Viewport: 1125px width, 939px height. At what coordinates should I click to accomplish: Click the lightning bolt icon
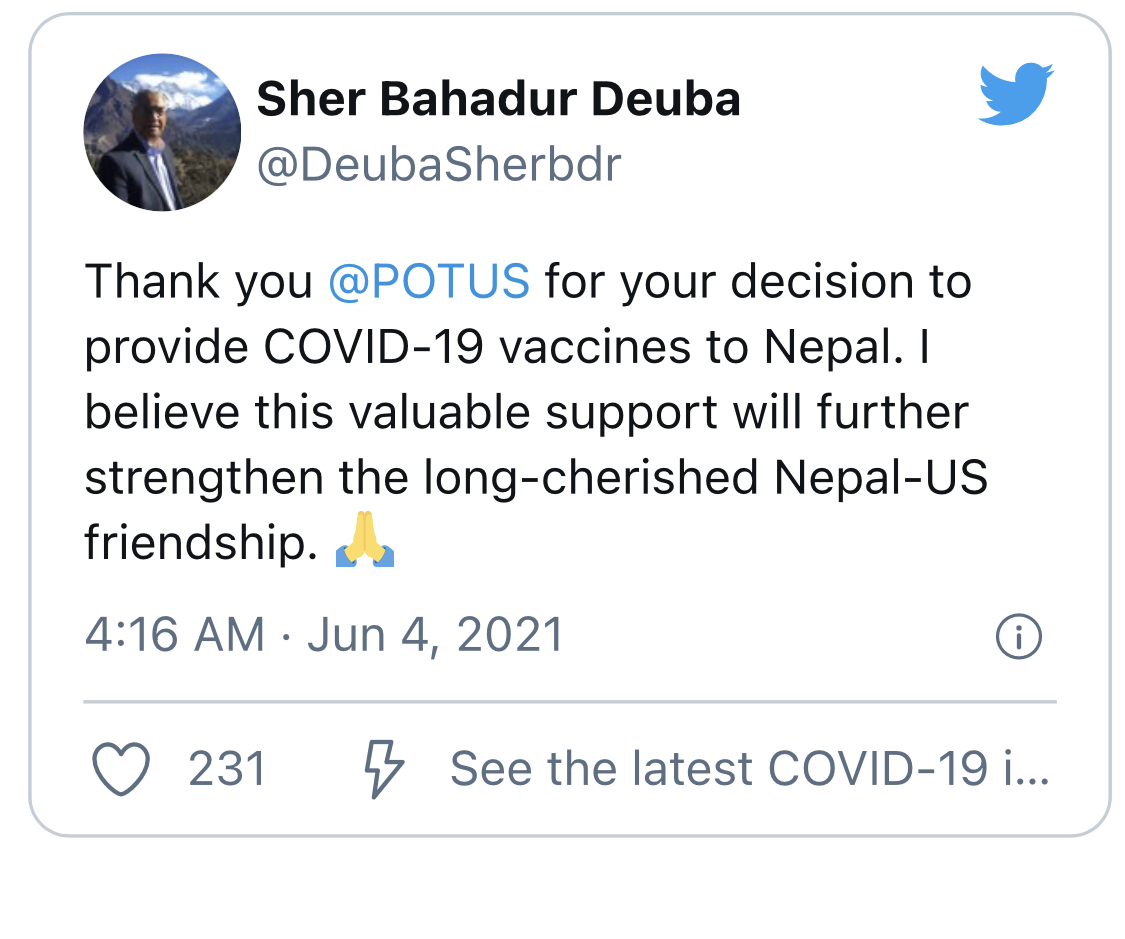[x=384, y=769]
